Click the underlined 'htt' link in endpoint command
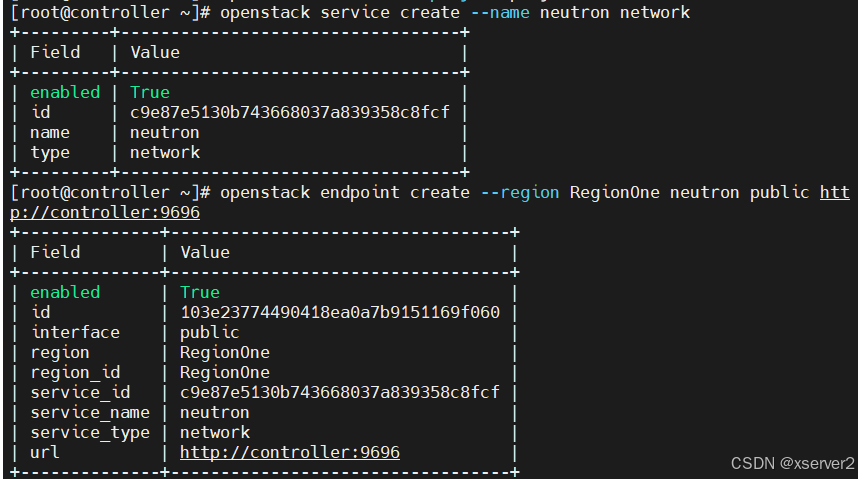The width and height of the screenshot is (859, 479). coord(834,192)
